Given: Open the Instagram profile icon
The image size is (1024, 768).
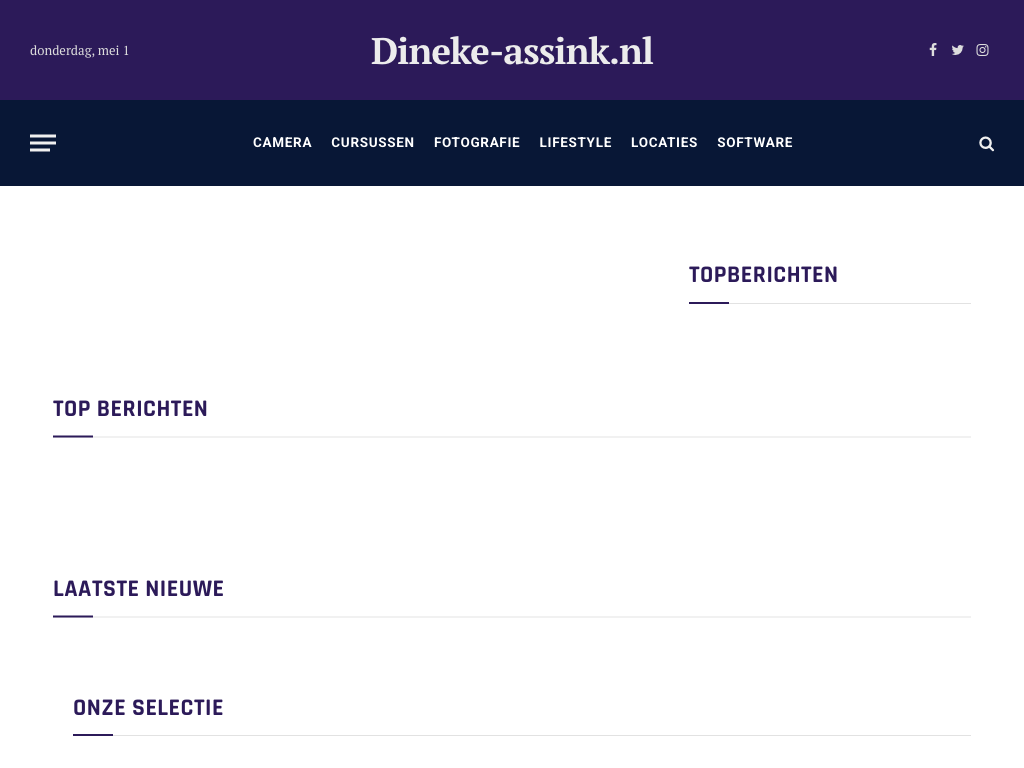Looking at the screenshot, I should point(982,50).
